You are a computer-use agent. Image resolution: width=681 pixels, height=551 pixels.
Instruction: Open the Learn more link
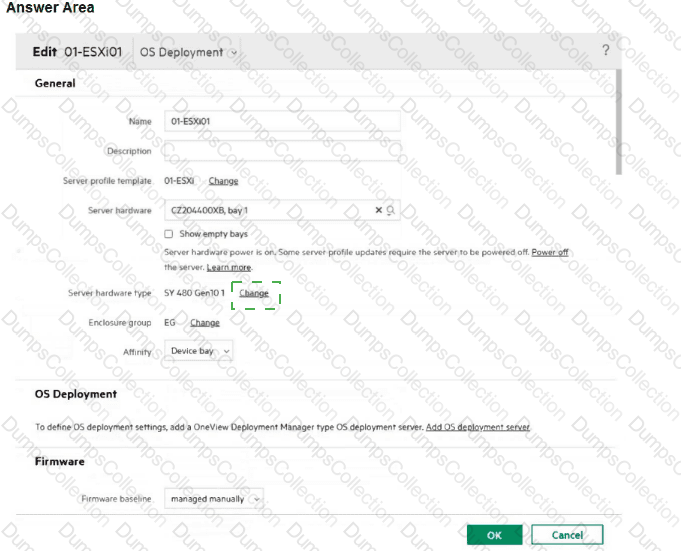click(229, 268)
